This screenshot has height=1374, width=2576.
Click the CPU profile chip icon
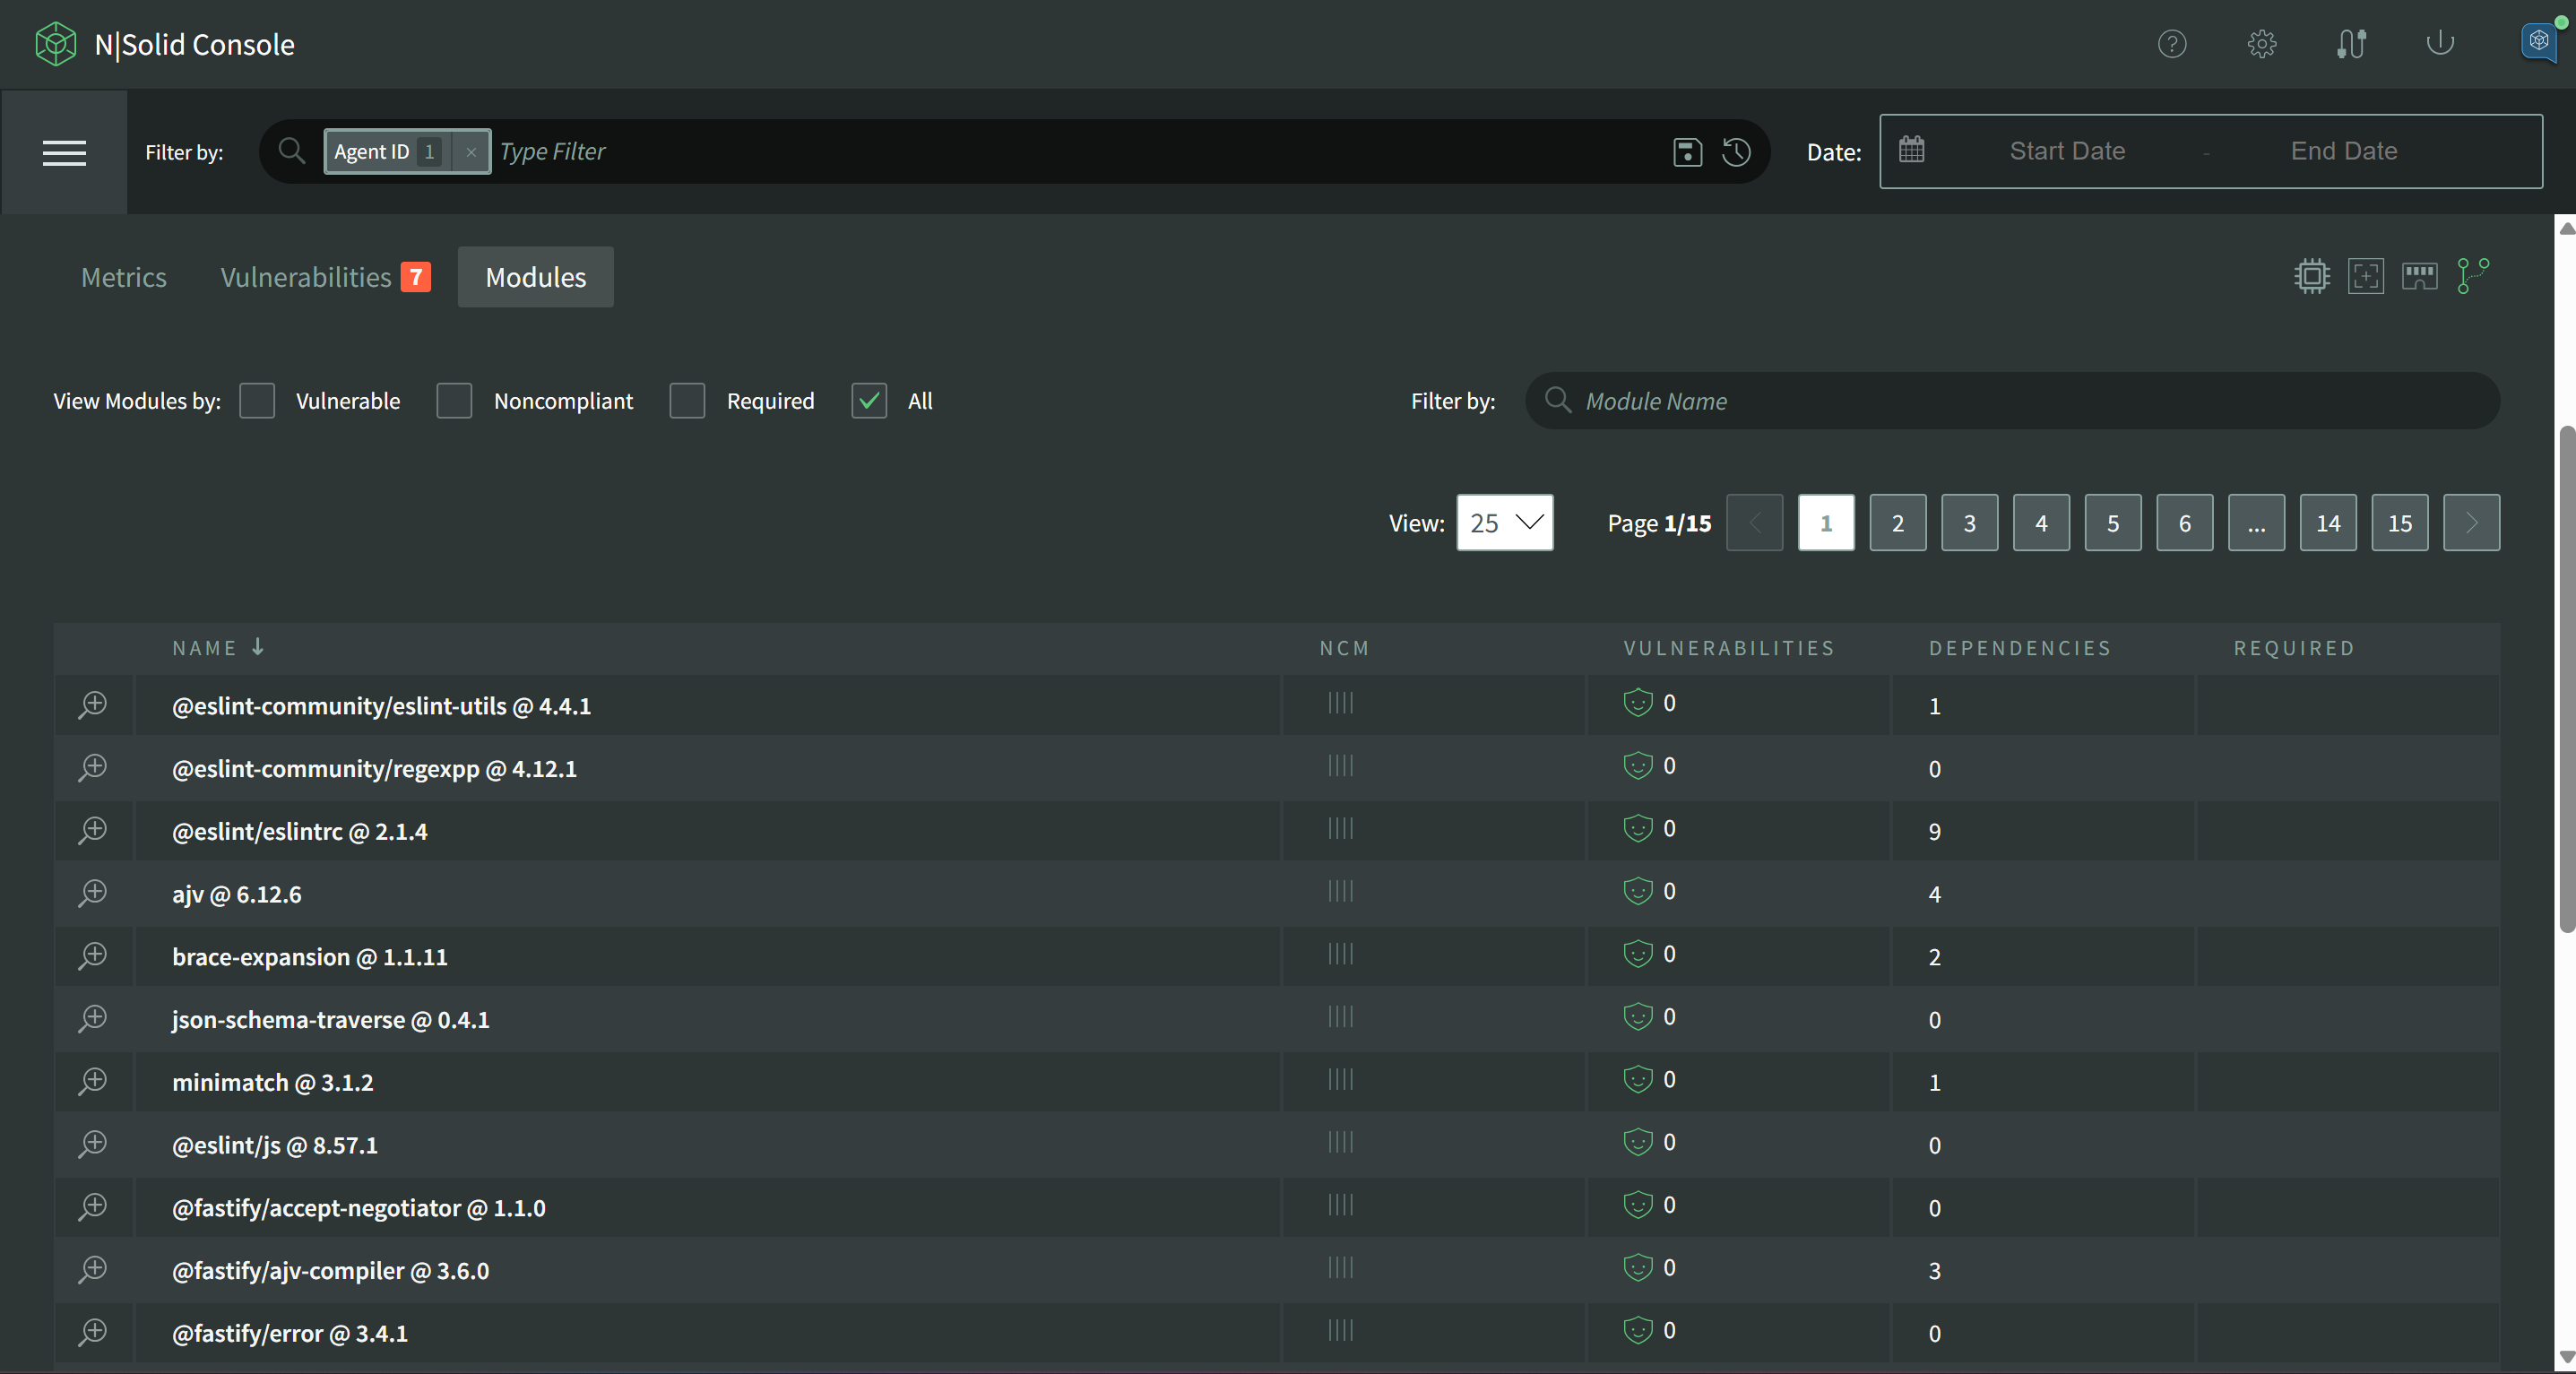2311,276
